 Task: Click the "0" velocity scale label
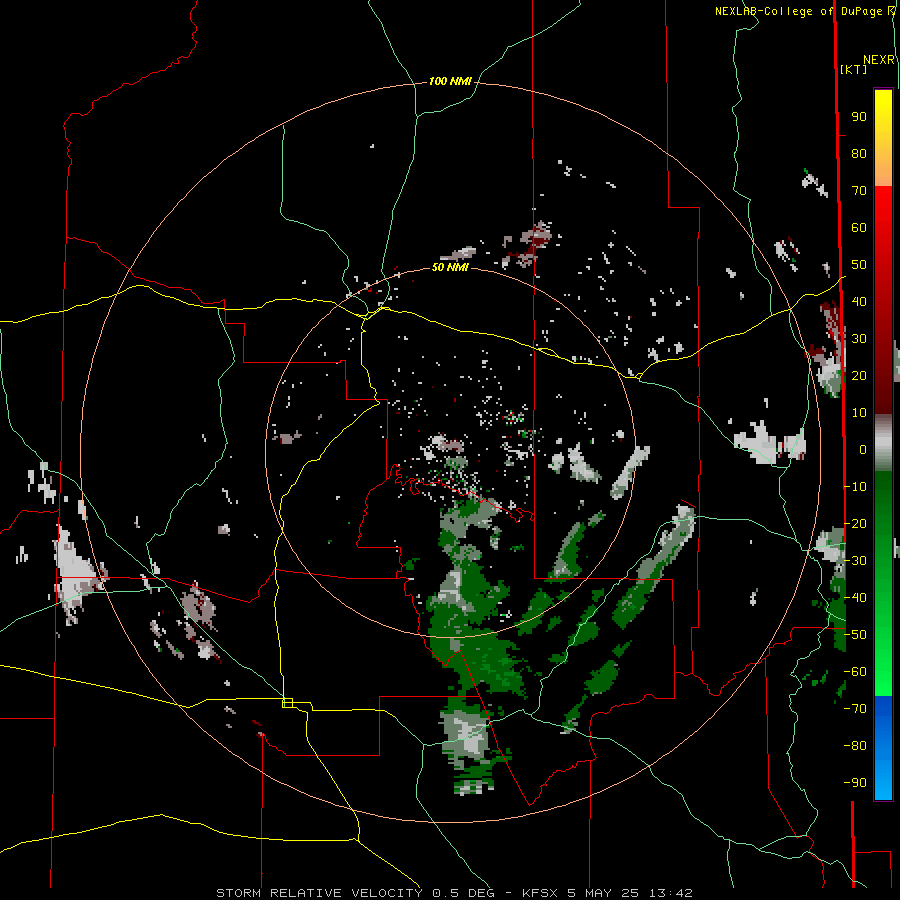[x=863, y=450]
